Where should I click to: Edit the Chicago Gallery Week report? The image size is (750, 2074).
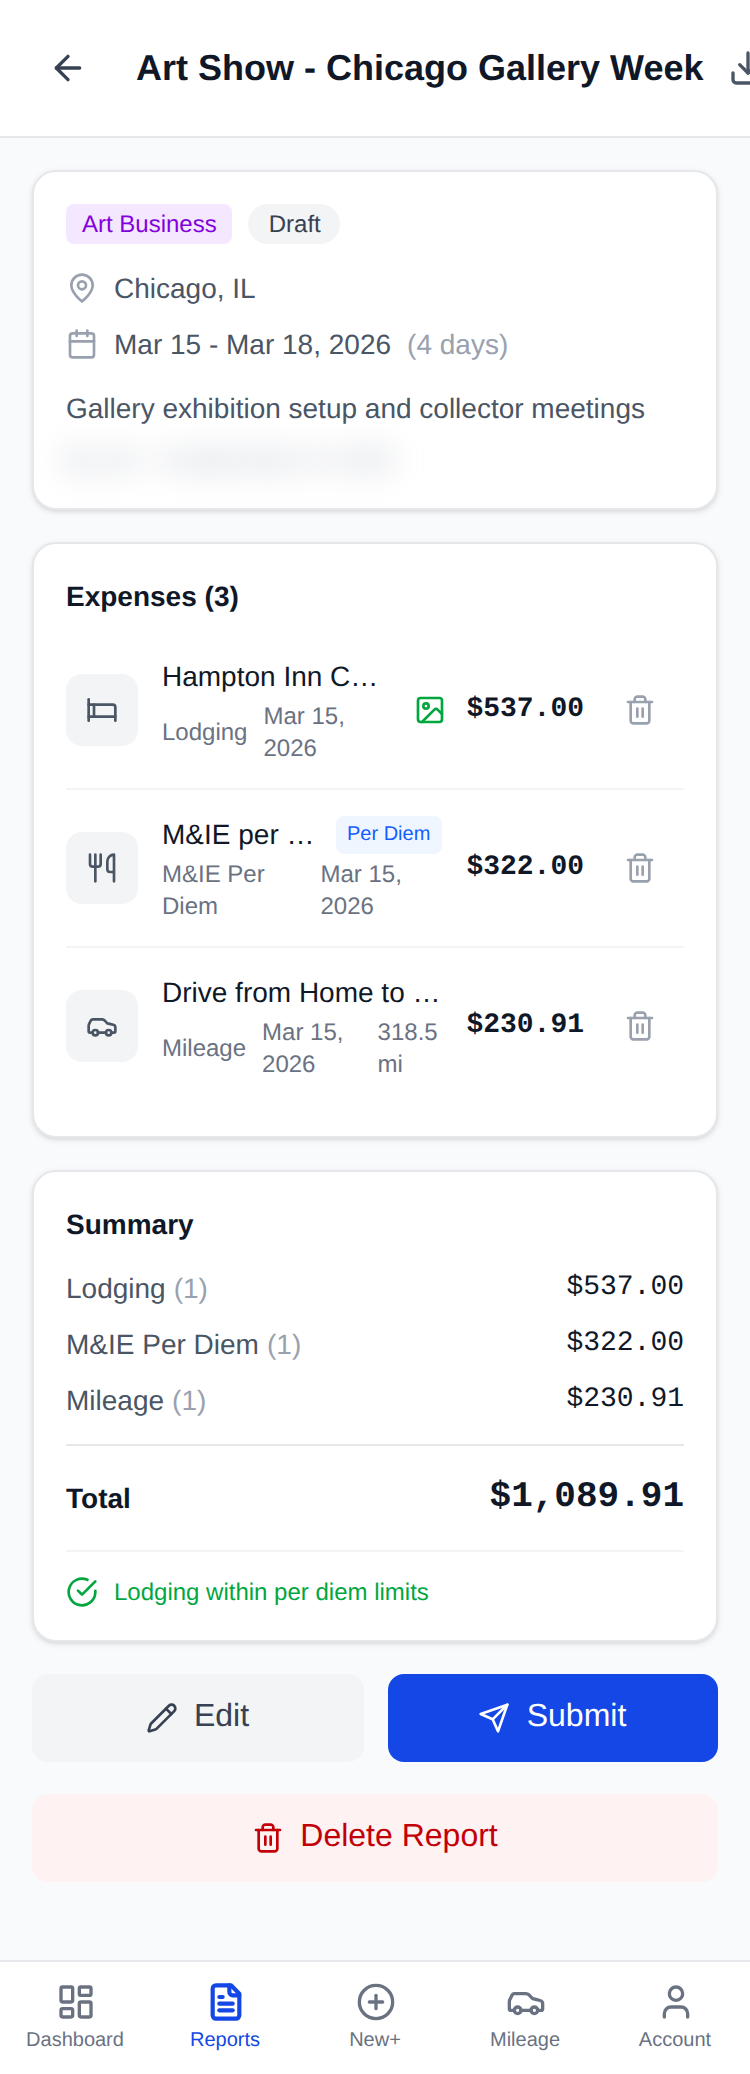[198, 1716]
